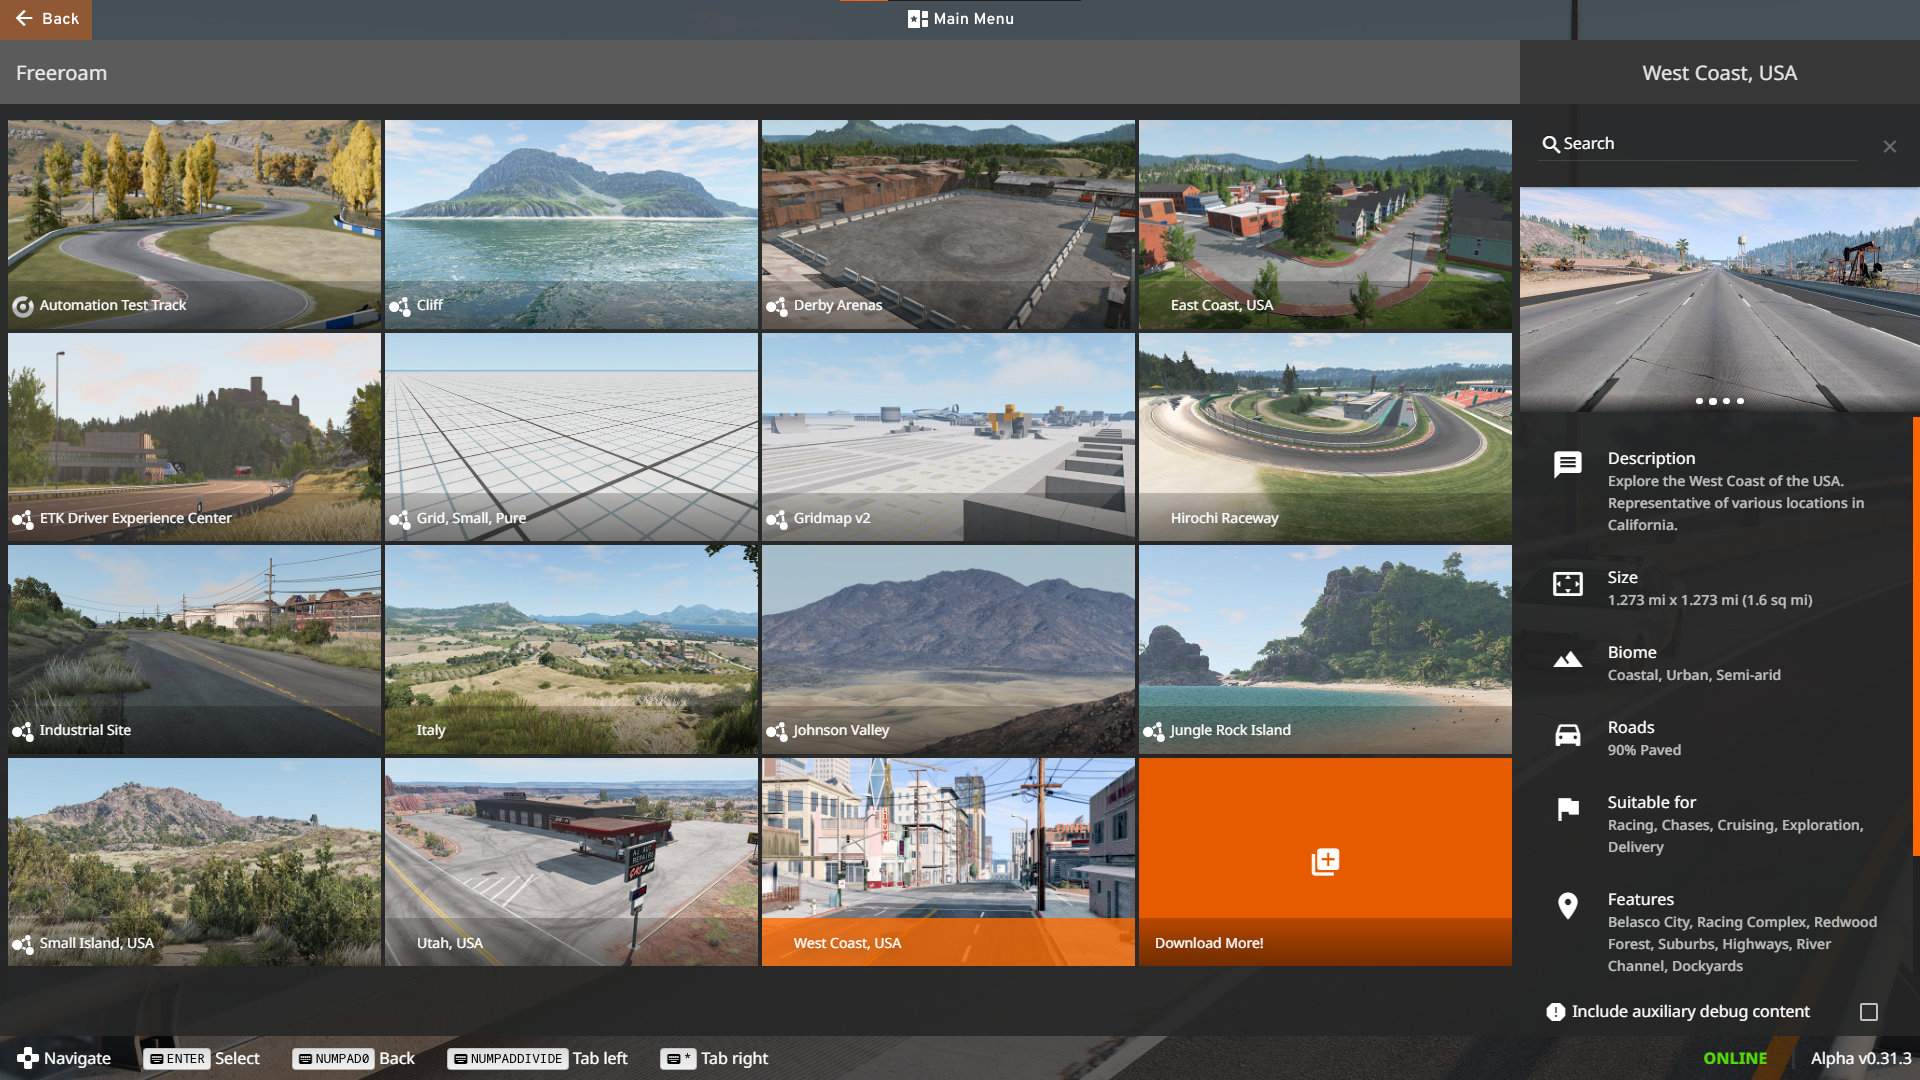The width and height of the screenshot is (1920, 1080).
Task: Click the Derby Arenas spawn points icon
Action: point(777,306)
